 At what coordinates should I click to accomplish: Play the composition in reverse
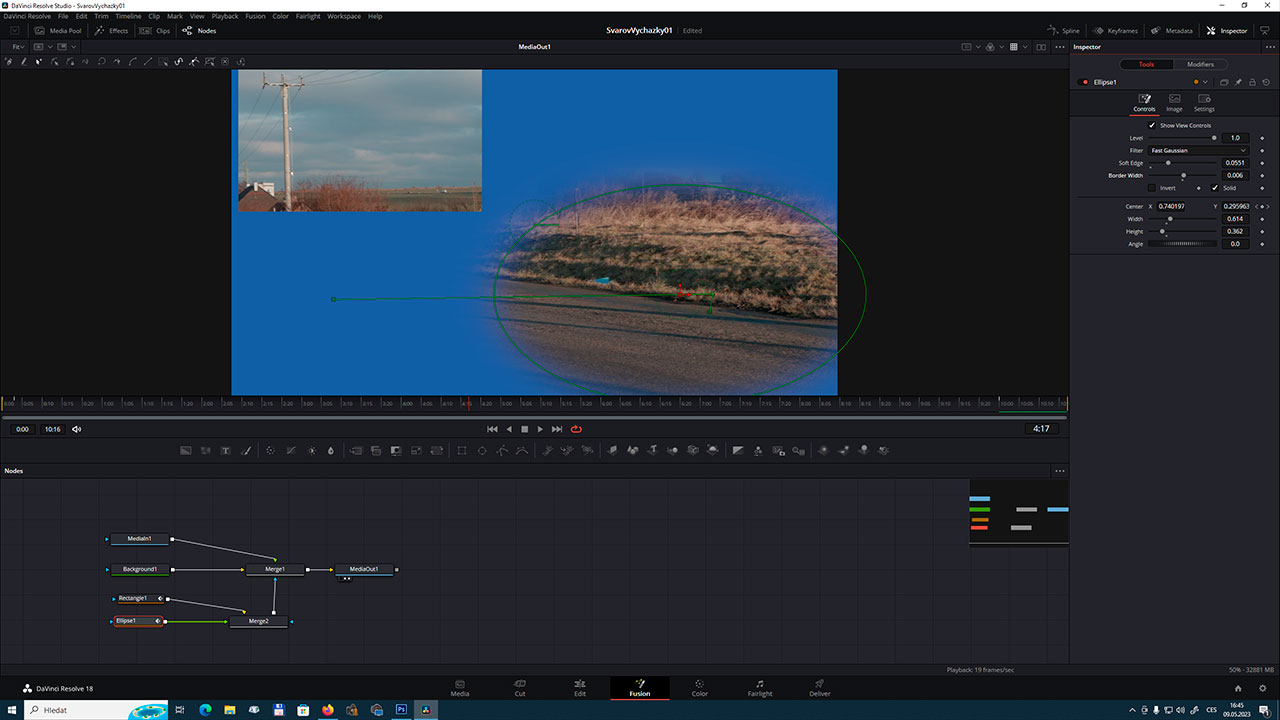[x=509, y=429]
